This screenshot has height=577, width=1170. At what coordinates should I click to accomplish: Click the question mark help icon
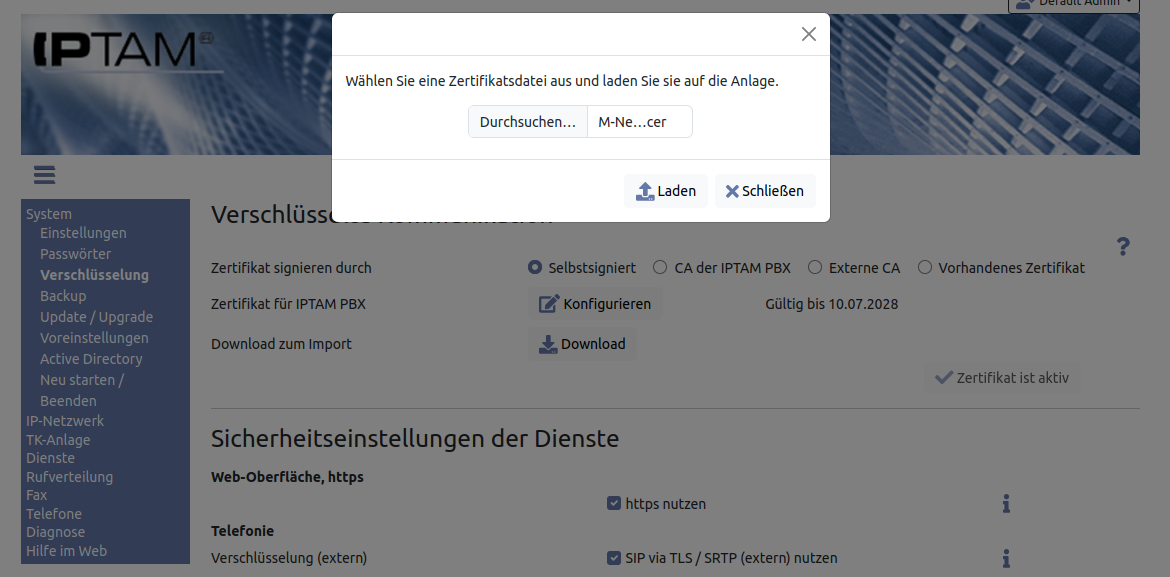(x=1123, y=246)
